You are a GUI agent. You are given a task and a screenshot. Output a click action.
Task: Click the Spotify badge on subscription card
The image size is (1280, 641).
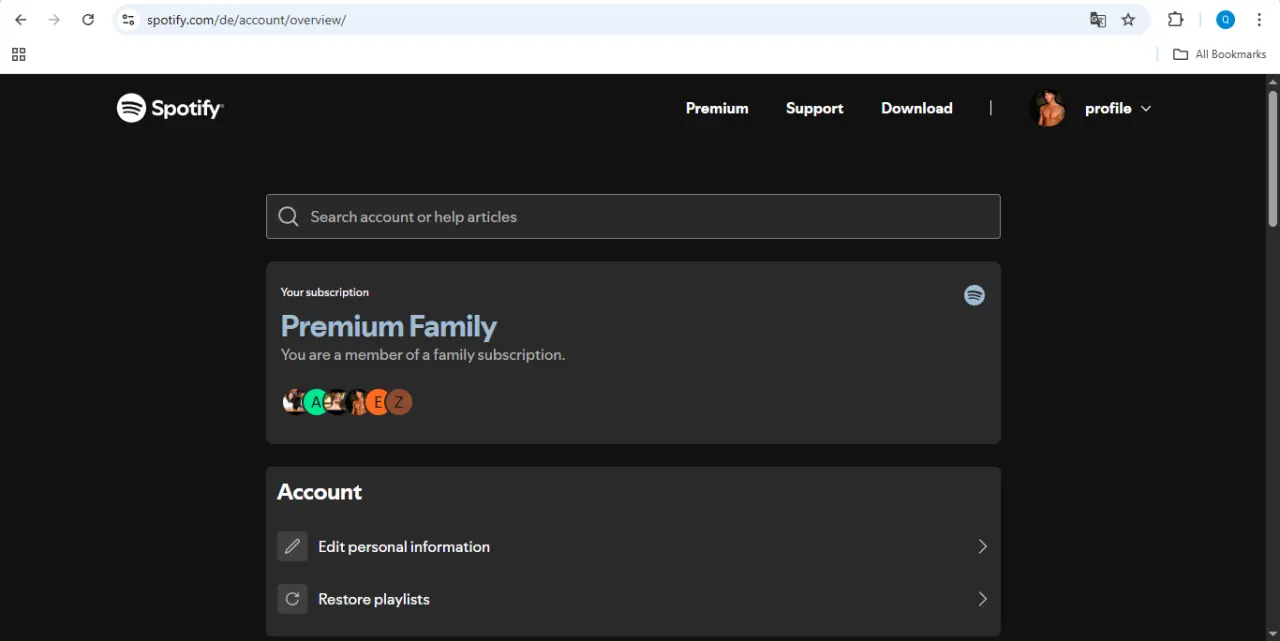click(x=974, y=295)
